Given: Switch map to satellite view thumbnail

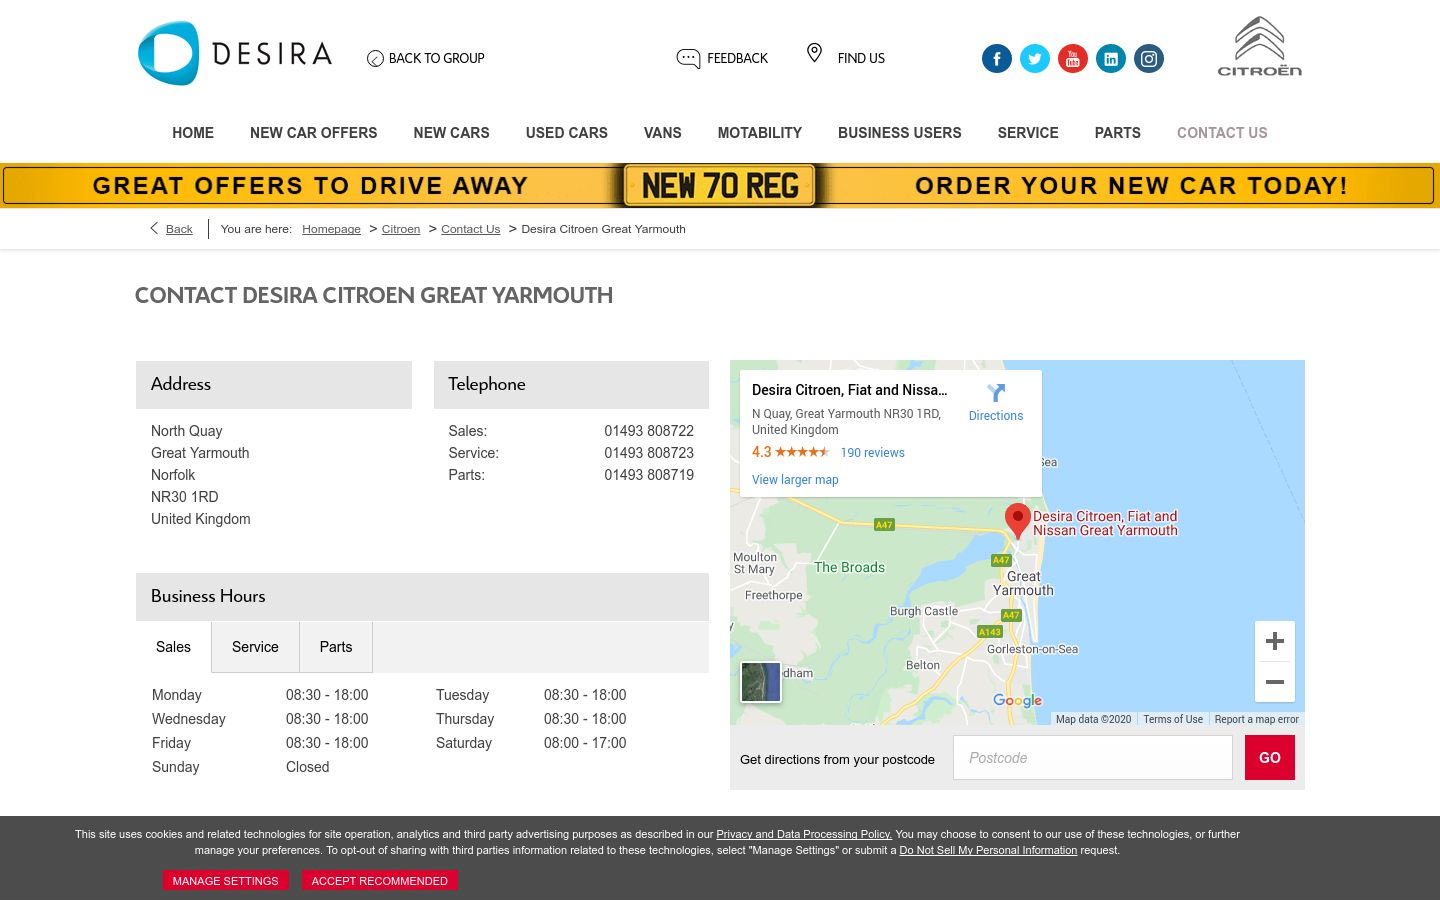Looking at the screenshot, I should 760,682.
